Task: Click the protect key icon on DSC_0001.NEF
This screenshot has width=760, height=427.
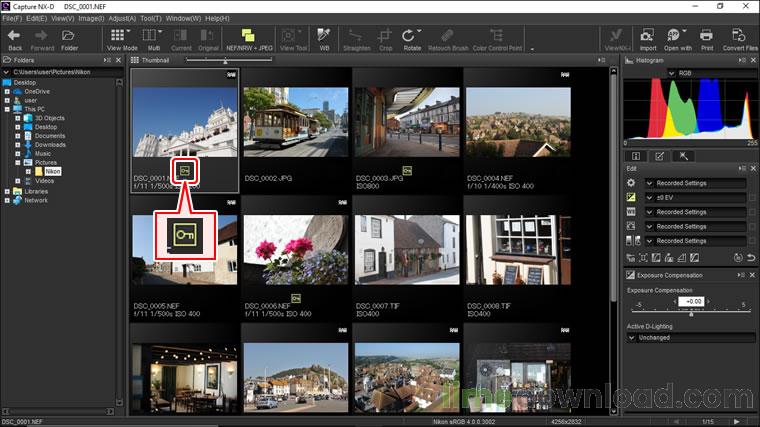Action: pyautogui.click(x=183, y=172)
